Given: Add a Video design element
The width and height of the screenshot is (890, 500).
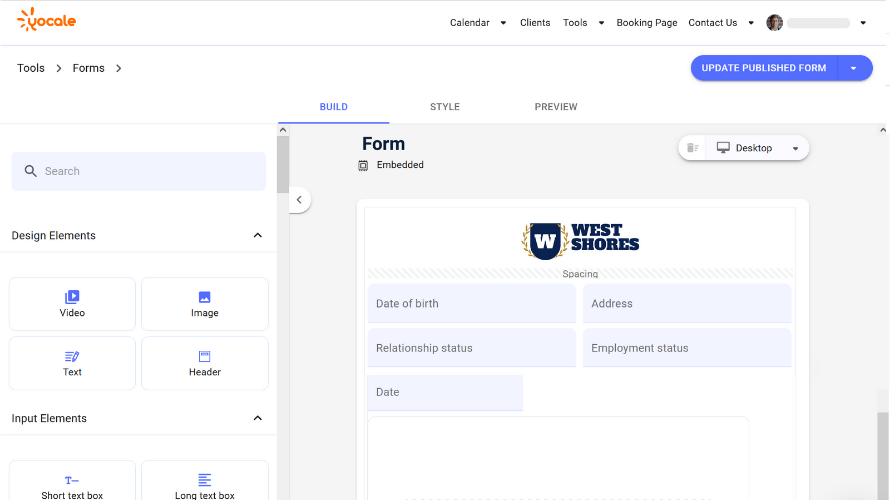Looking at the screenshot, I should point(72,304).
